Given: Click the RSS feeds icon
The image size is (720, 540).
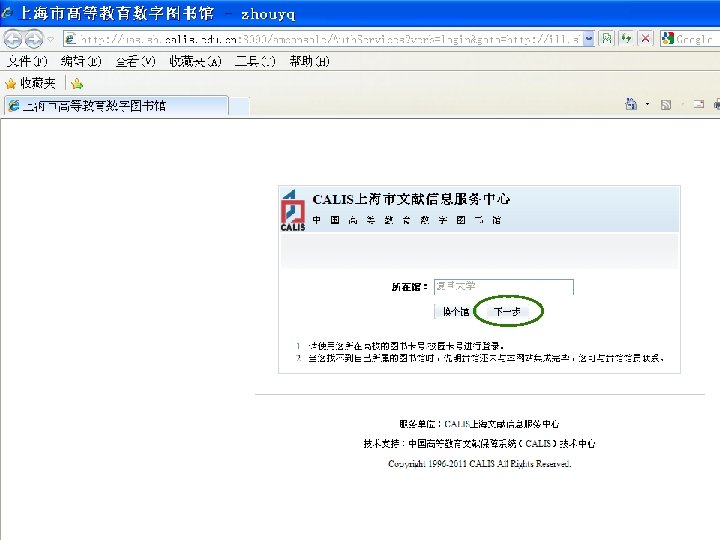Looking at the screenshot, I should point(666,105).
